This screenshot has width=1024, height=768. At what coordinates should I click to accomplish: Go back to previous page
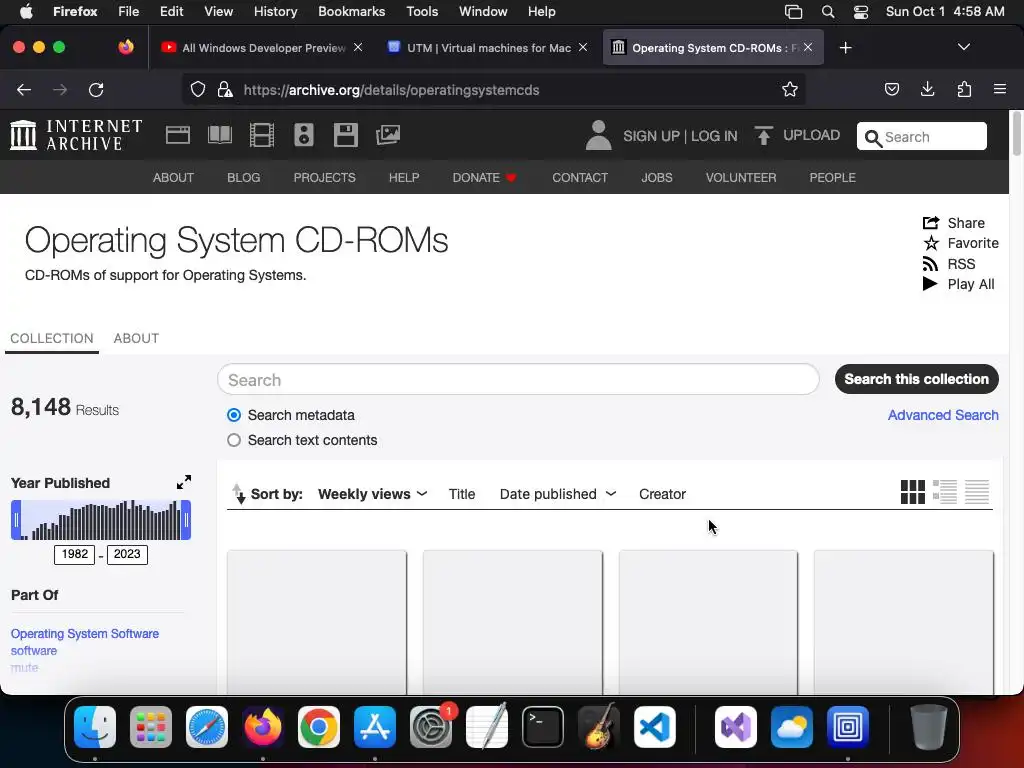pos(24,89)
